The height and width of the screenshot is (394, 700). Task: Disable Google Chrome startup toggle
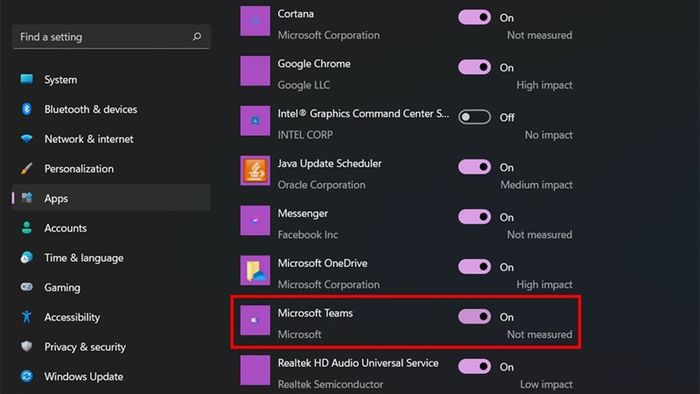point(474,67)
